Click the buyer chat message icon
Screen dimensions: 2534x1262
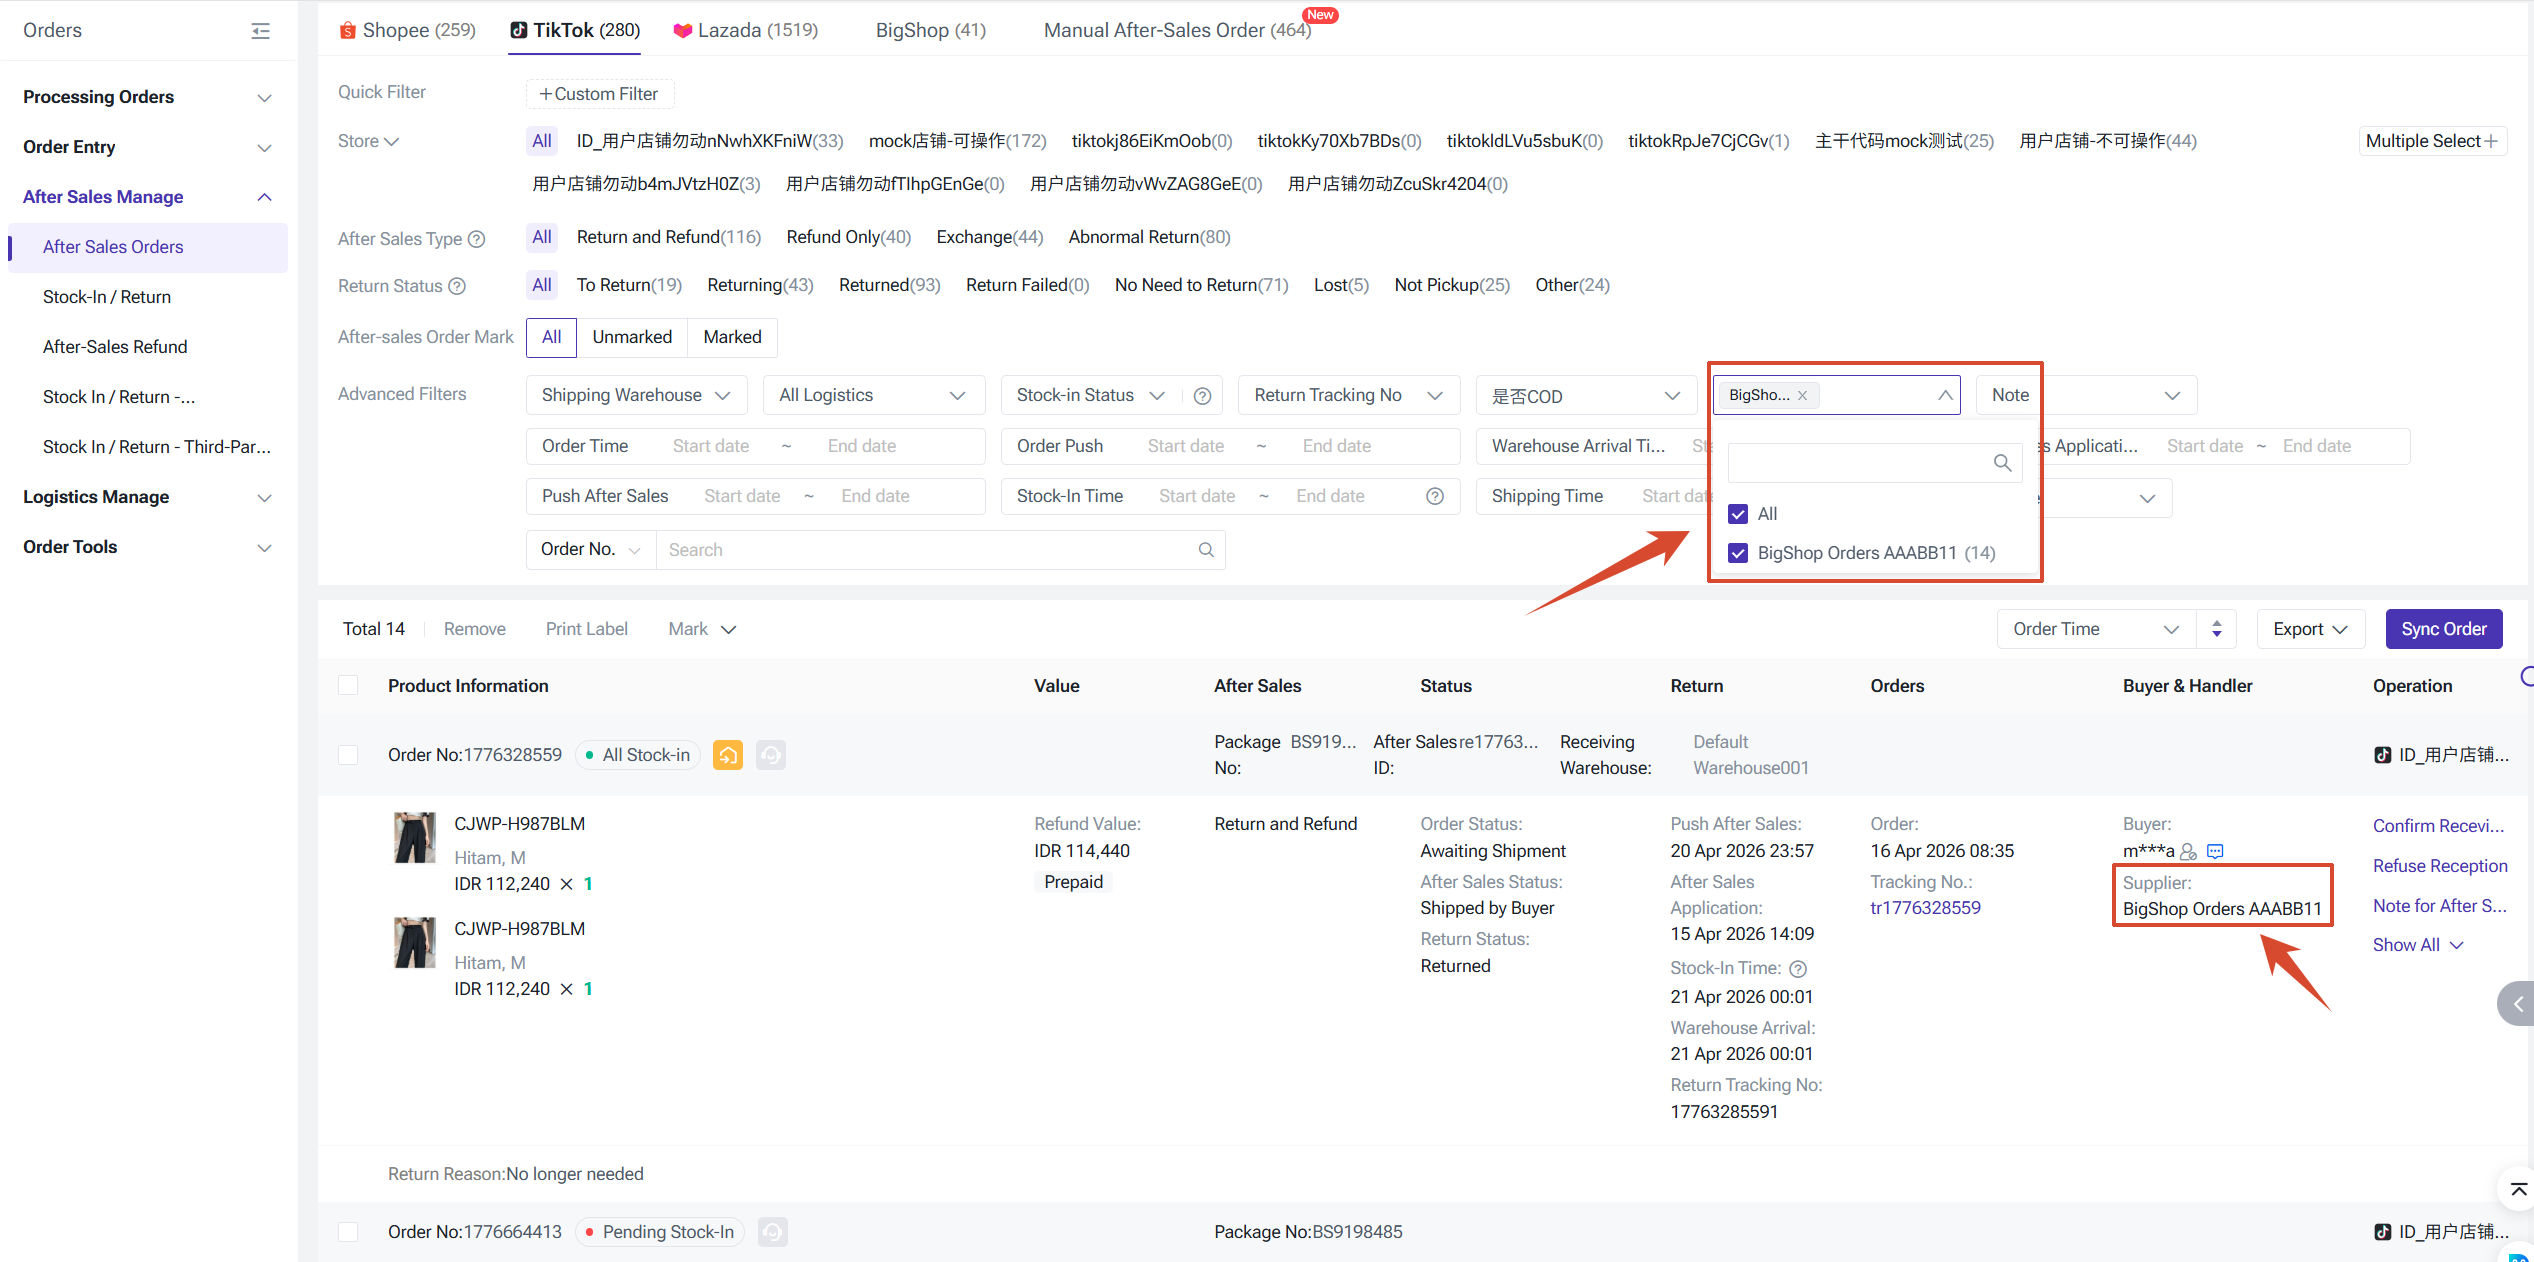(x=2215, y=852)
